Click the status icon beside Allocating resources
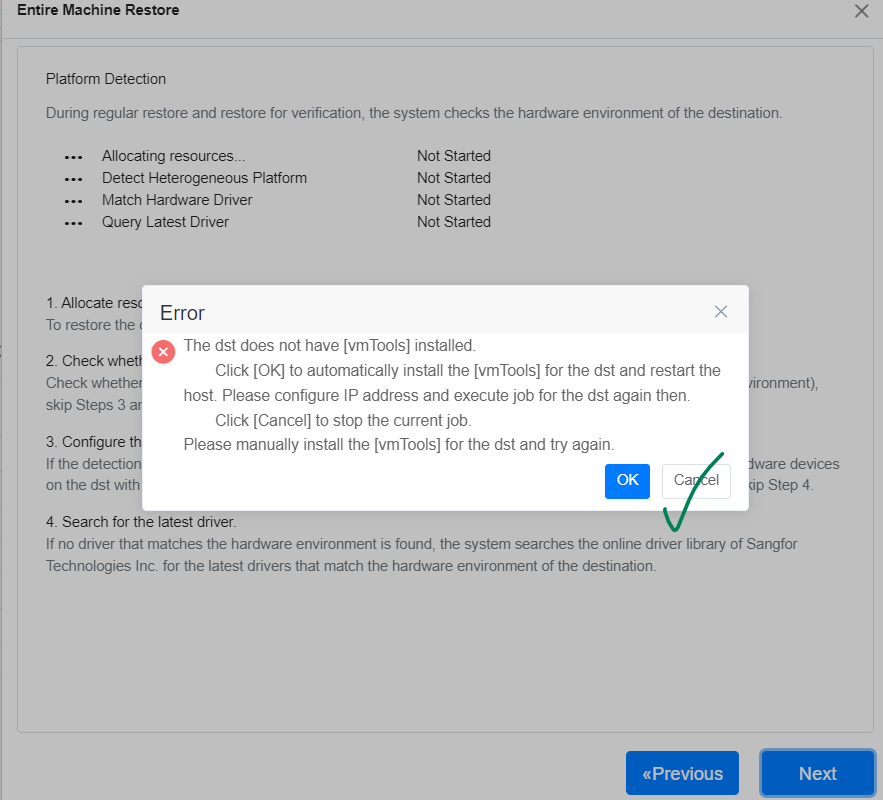883x800 pixels. (x=73, y=156)
